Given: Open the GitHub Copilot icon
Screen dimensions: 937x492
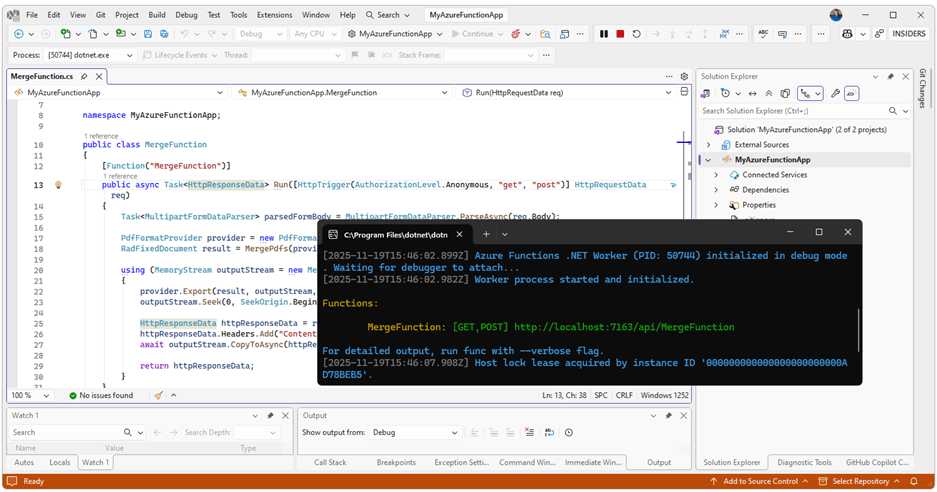Looking at the screenshot, I should point(847,34).
